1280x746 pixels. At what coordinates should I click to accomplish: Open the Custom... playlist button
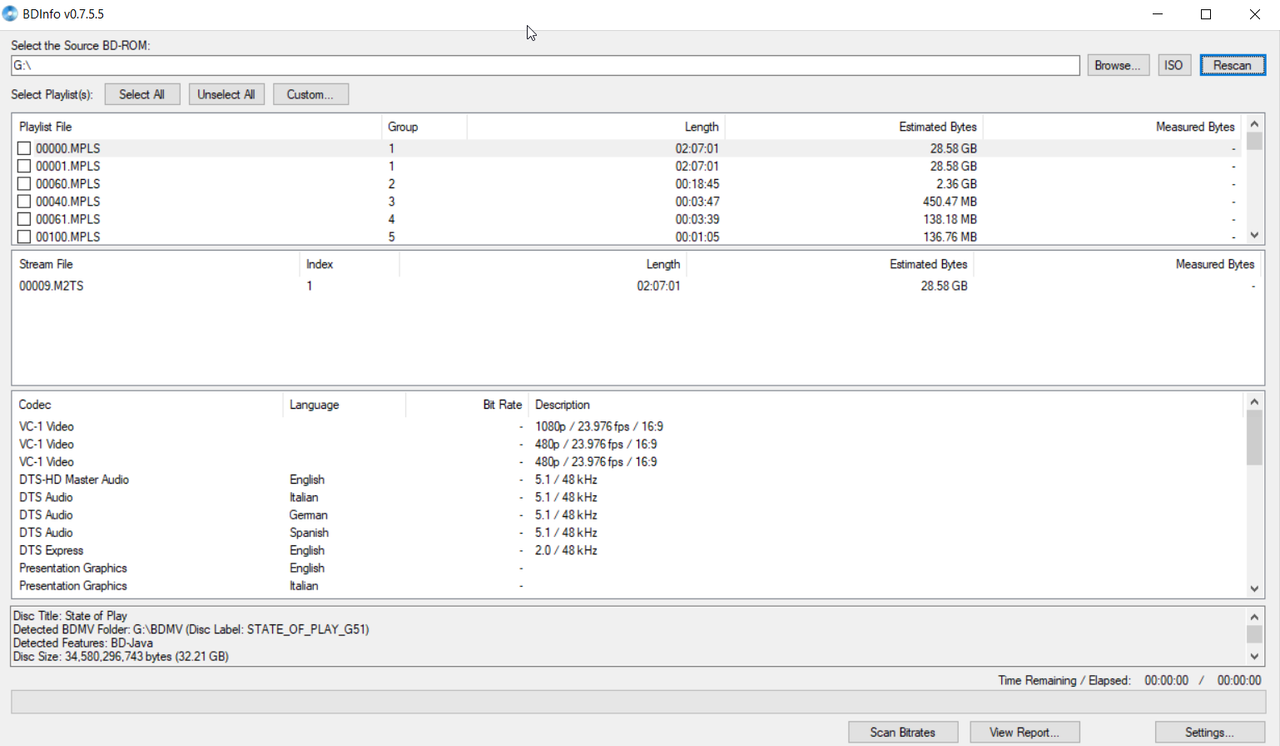click(x=310, y=94)
